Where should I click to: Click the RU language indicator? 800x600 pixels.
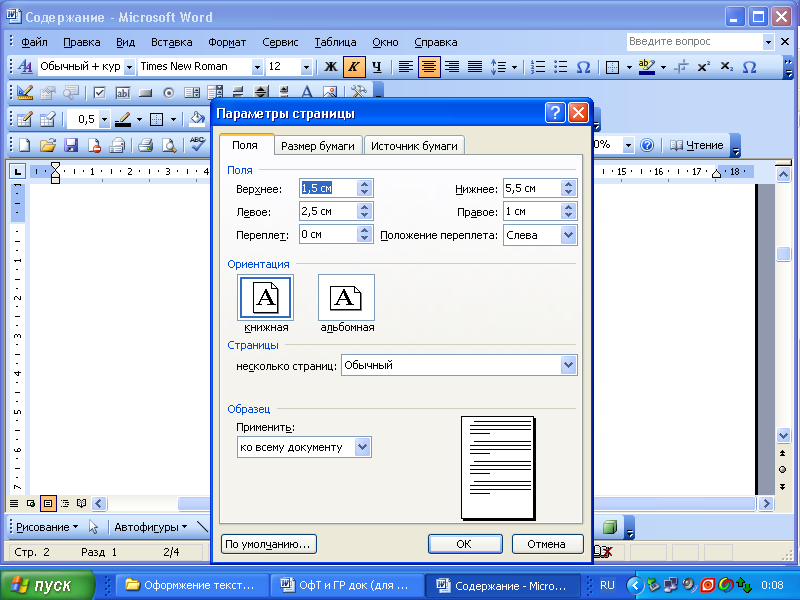click(607, 585)
